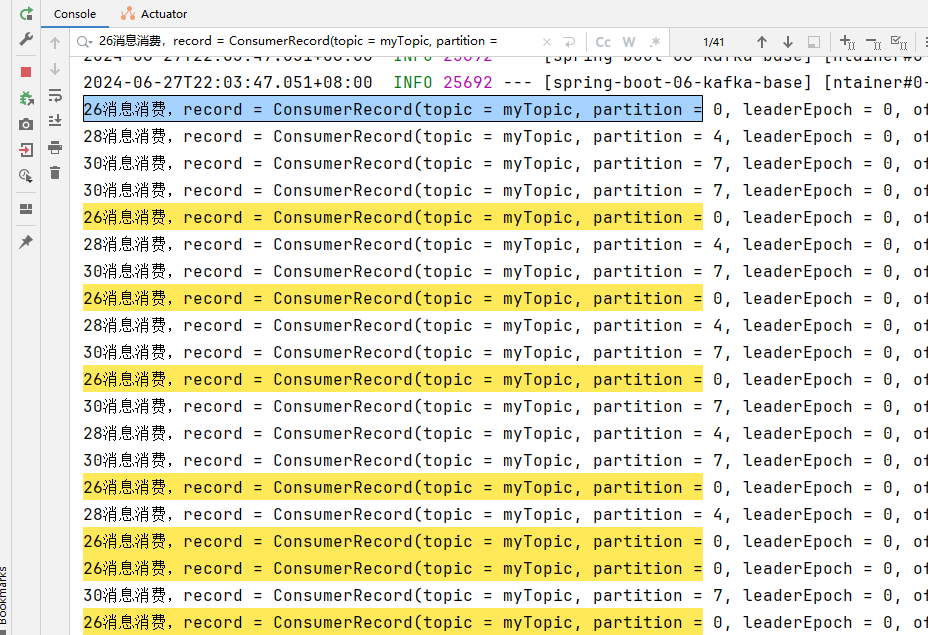Take a thread dump with the camera icon
This screenshot has height=635, width=928.
[x=26, y=124]
